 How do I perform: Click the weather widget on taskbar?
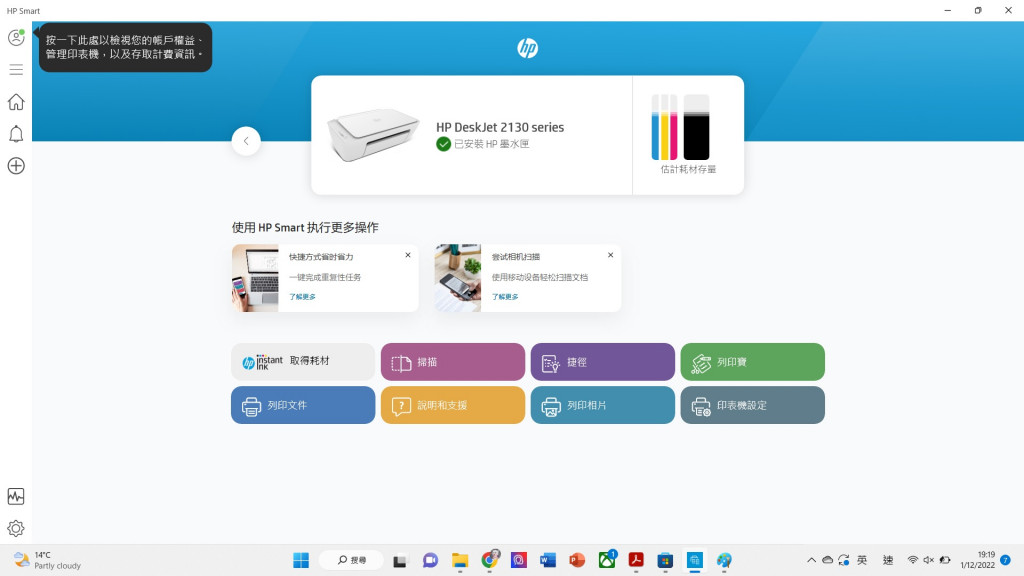(x=48, y=560)
